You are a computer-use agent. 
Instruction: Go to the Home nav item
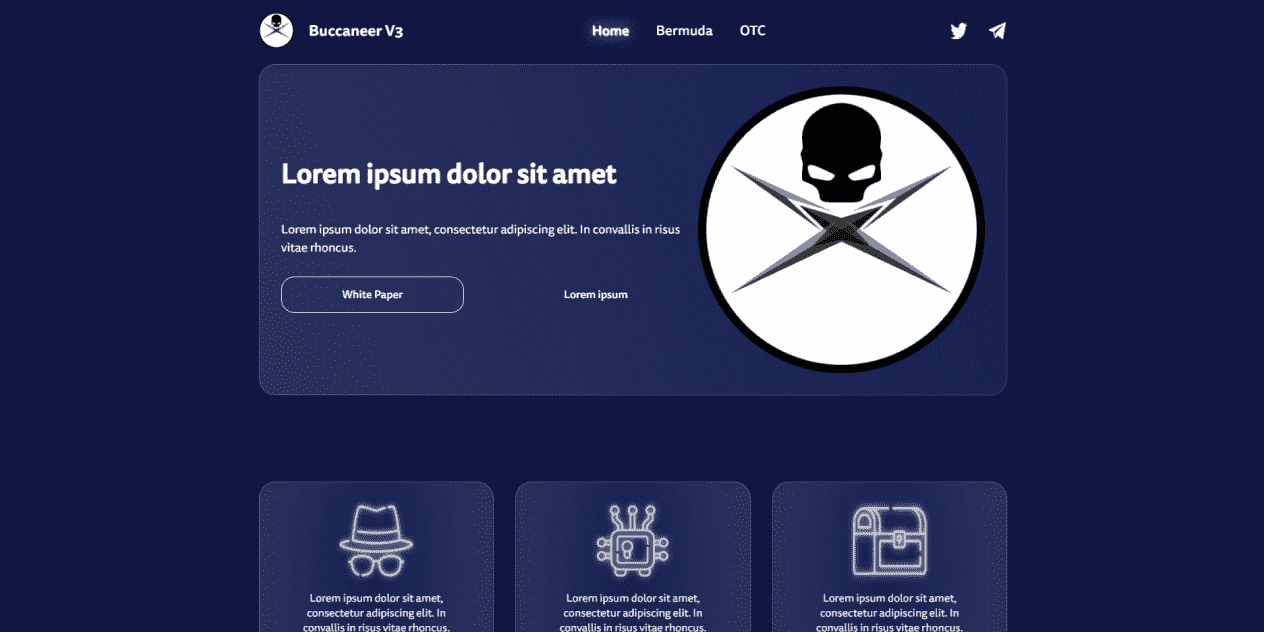(x=610, y=31)
